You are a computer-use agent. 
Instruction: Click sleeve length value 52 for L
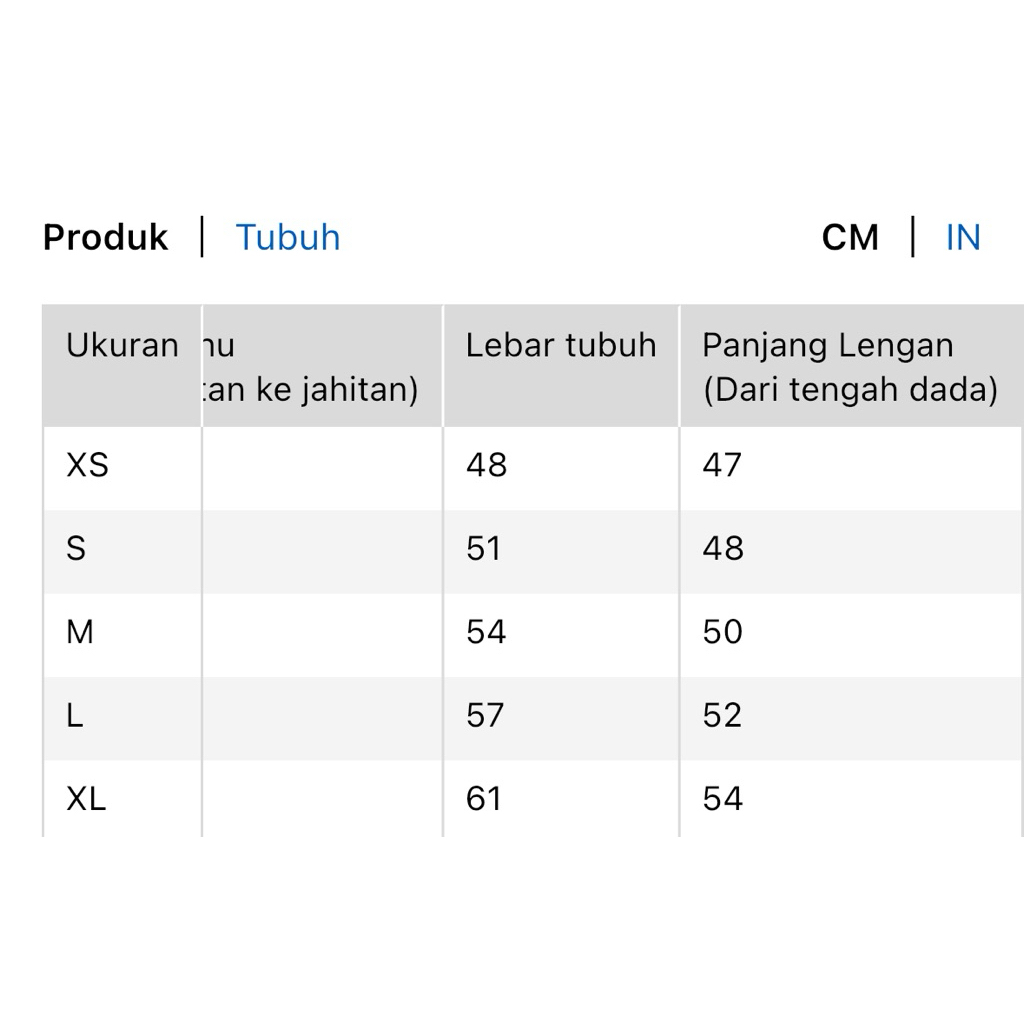[722, 715]
